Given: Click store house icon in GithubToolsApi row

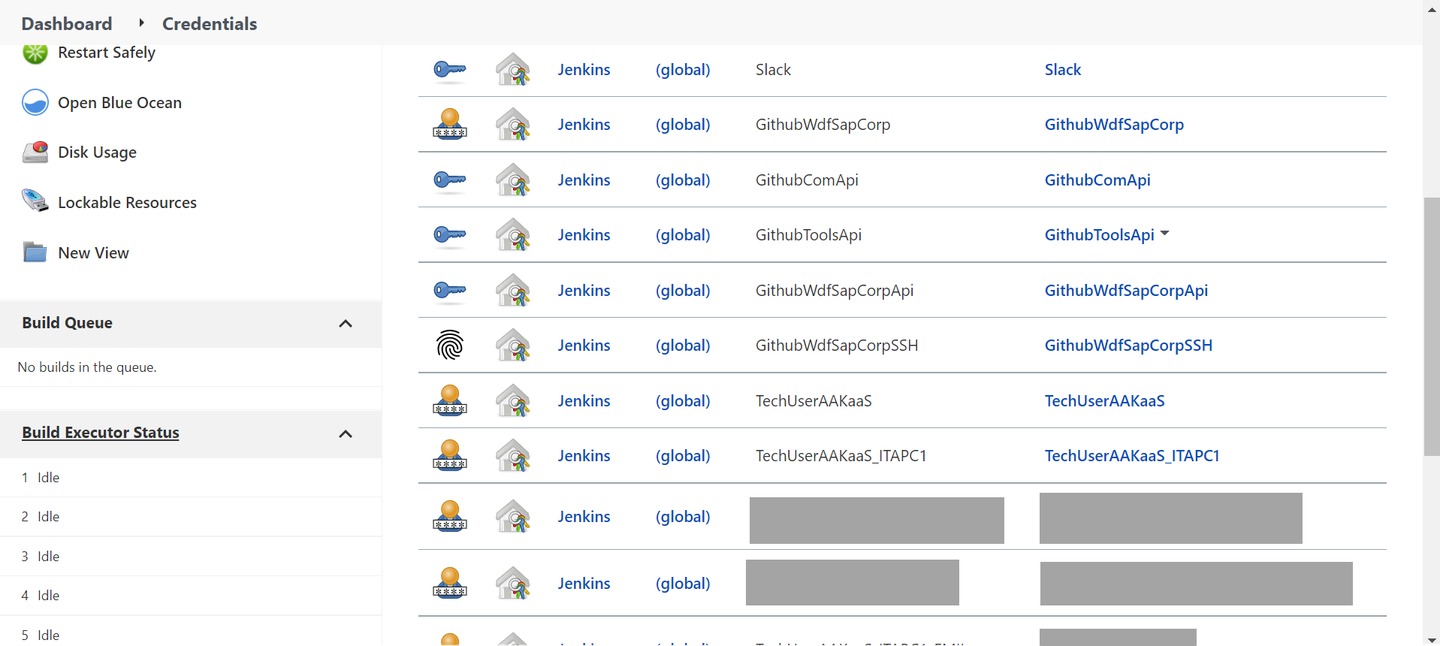Looking at the screenshot, I should point(513,235).
